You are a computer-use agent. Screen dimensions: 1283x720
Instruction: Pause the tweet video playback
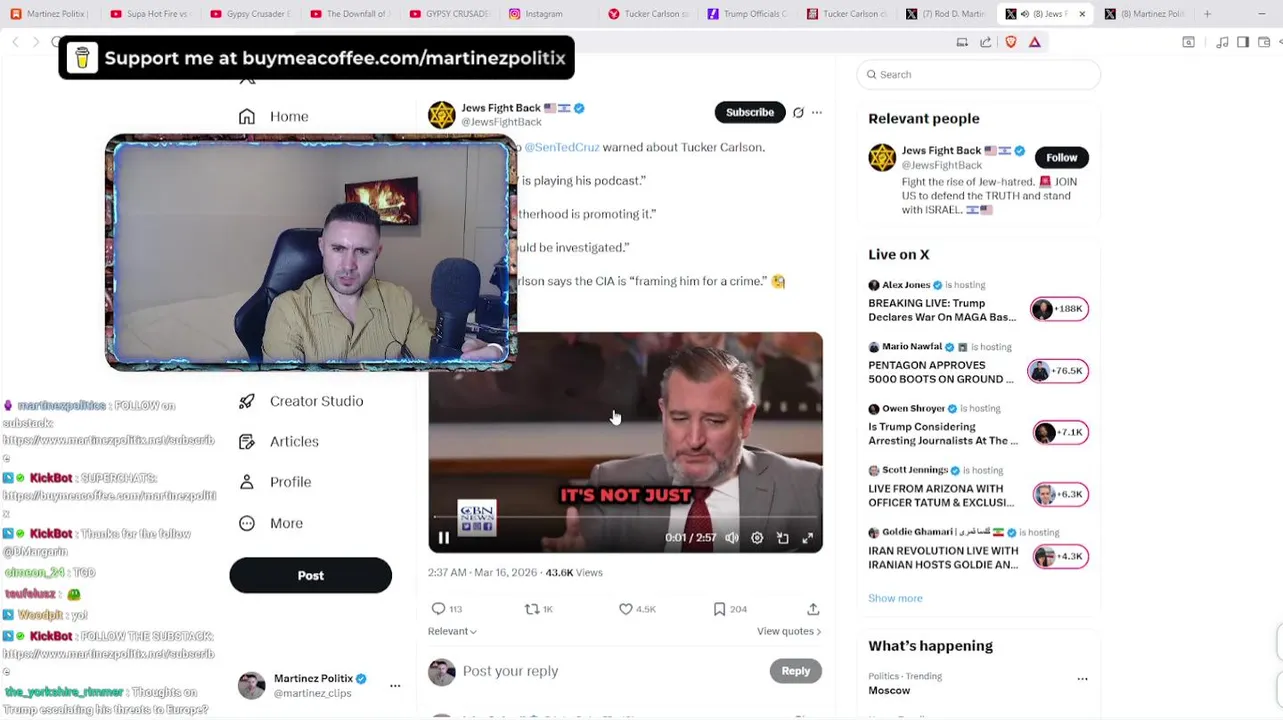(444, 538)
